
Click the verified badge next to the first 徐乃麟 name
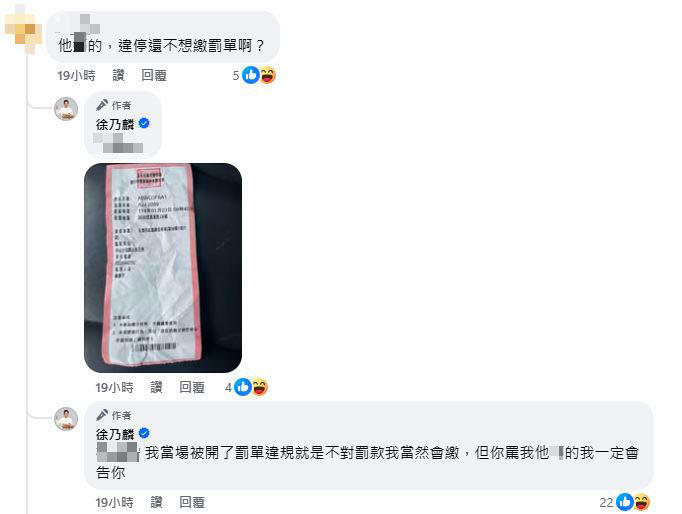coord(144,124)
